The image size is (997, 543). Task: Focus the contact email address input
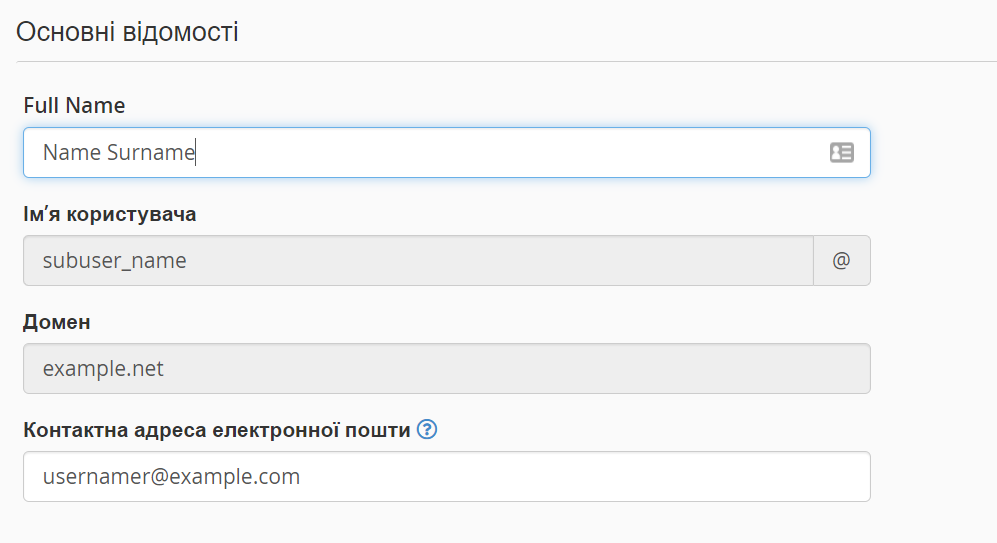(446, 477)
